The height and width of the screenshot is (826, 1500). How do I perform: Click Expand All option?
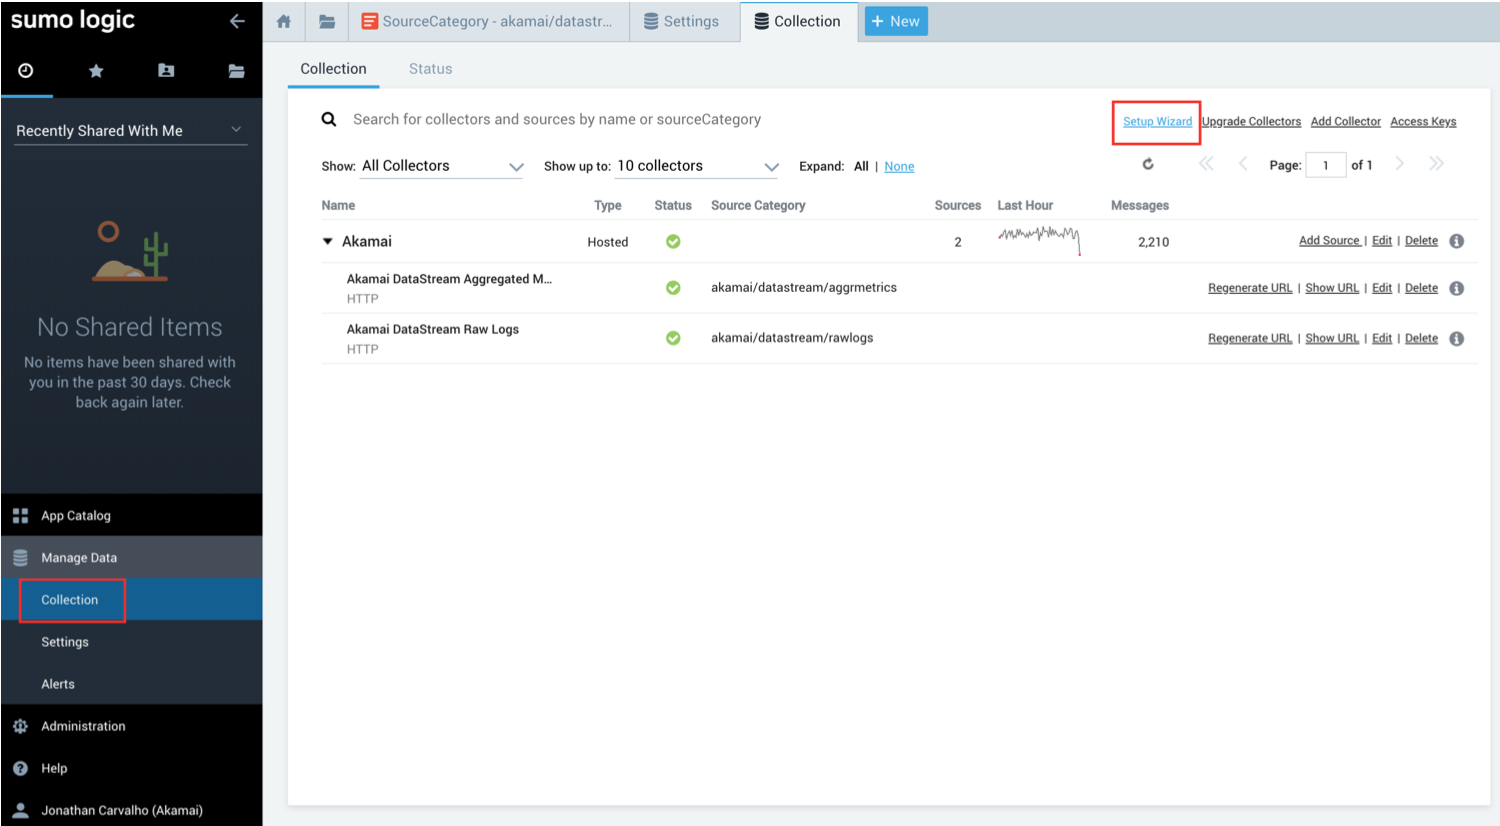[x=861, y=166]
